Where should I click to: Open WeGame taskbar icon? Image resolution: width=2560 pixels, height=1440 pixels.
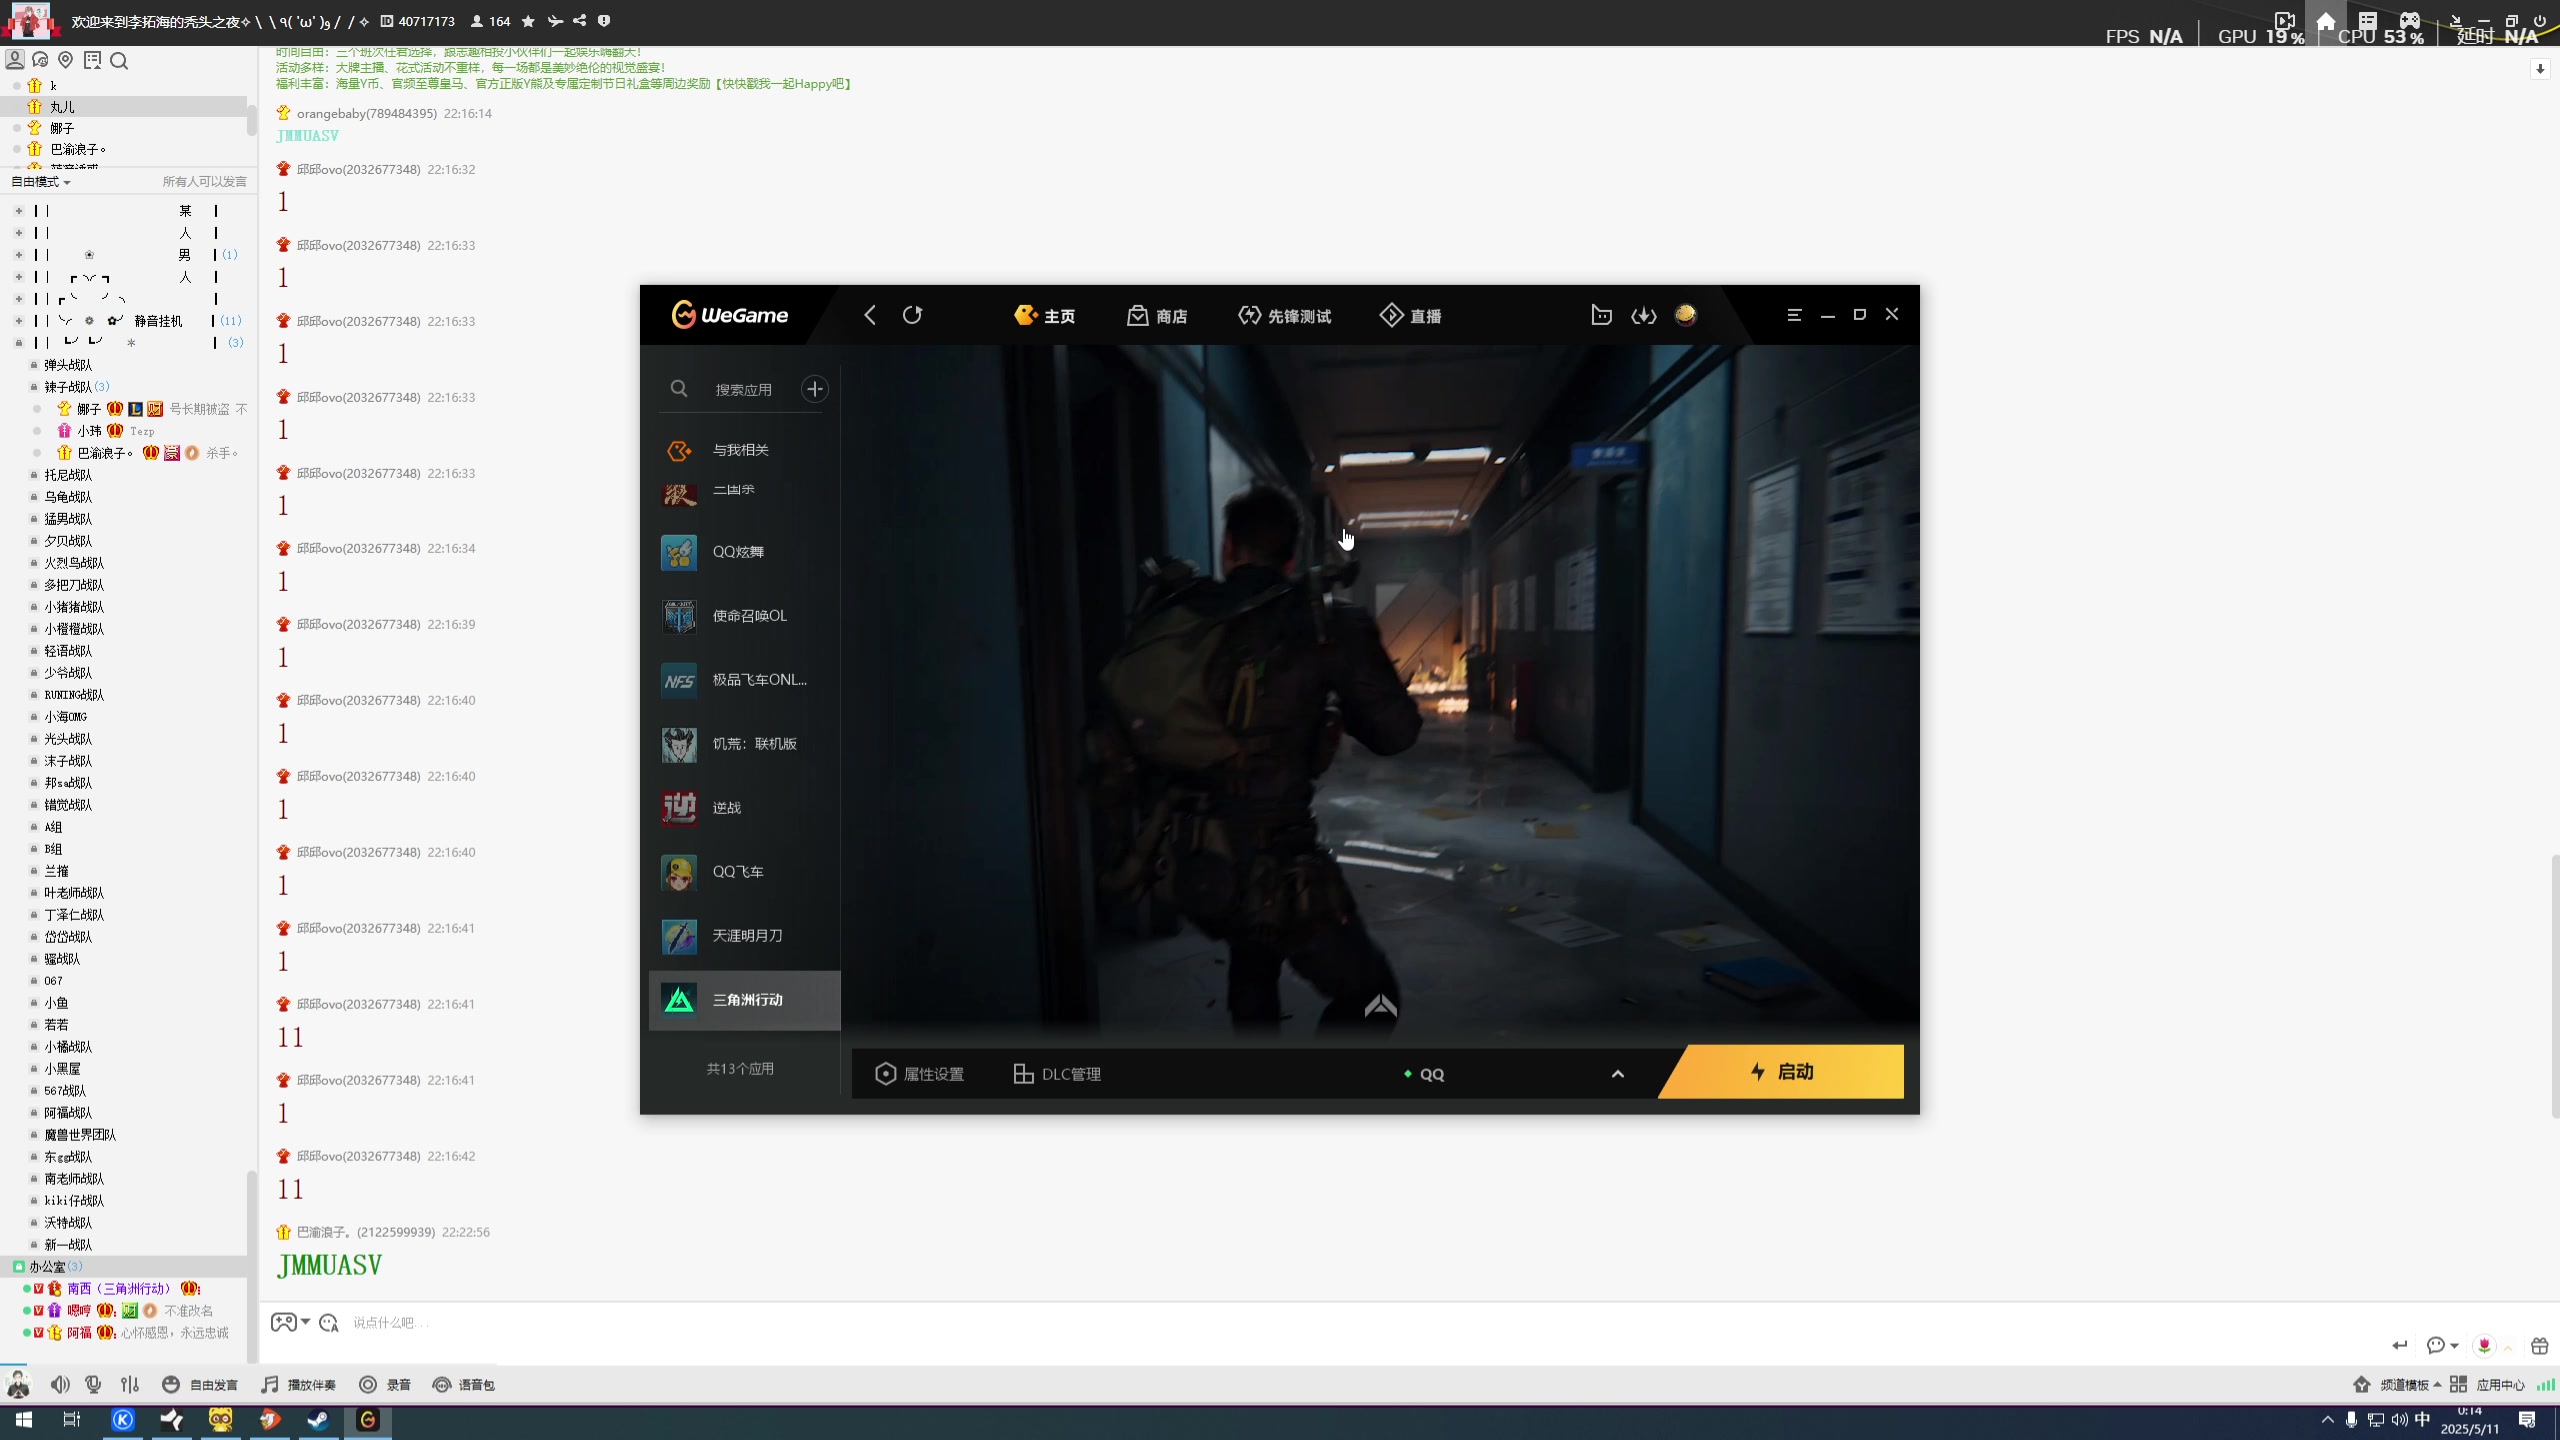[368, 1420]
